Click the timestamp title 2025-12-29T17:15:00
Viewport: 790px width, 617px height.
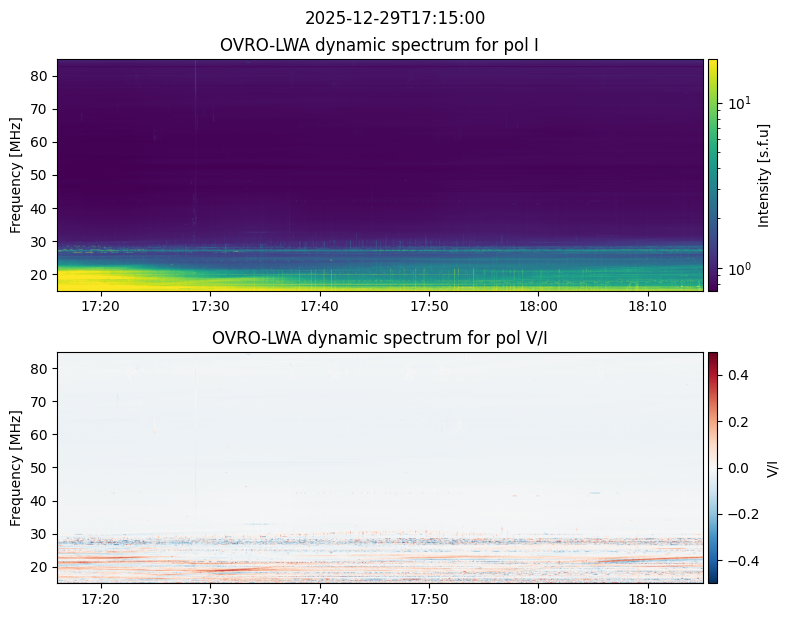[x=394, y=18]
